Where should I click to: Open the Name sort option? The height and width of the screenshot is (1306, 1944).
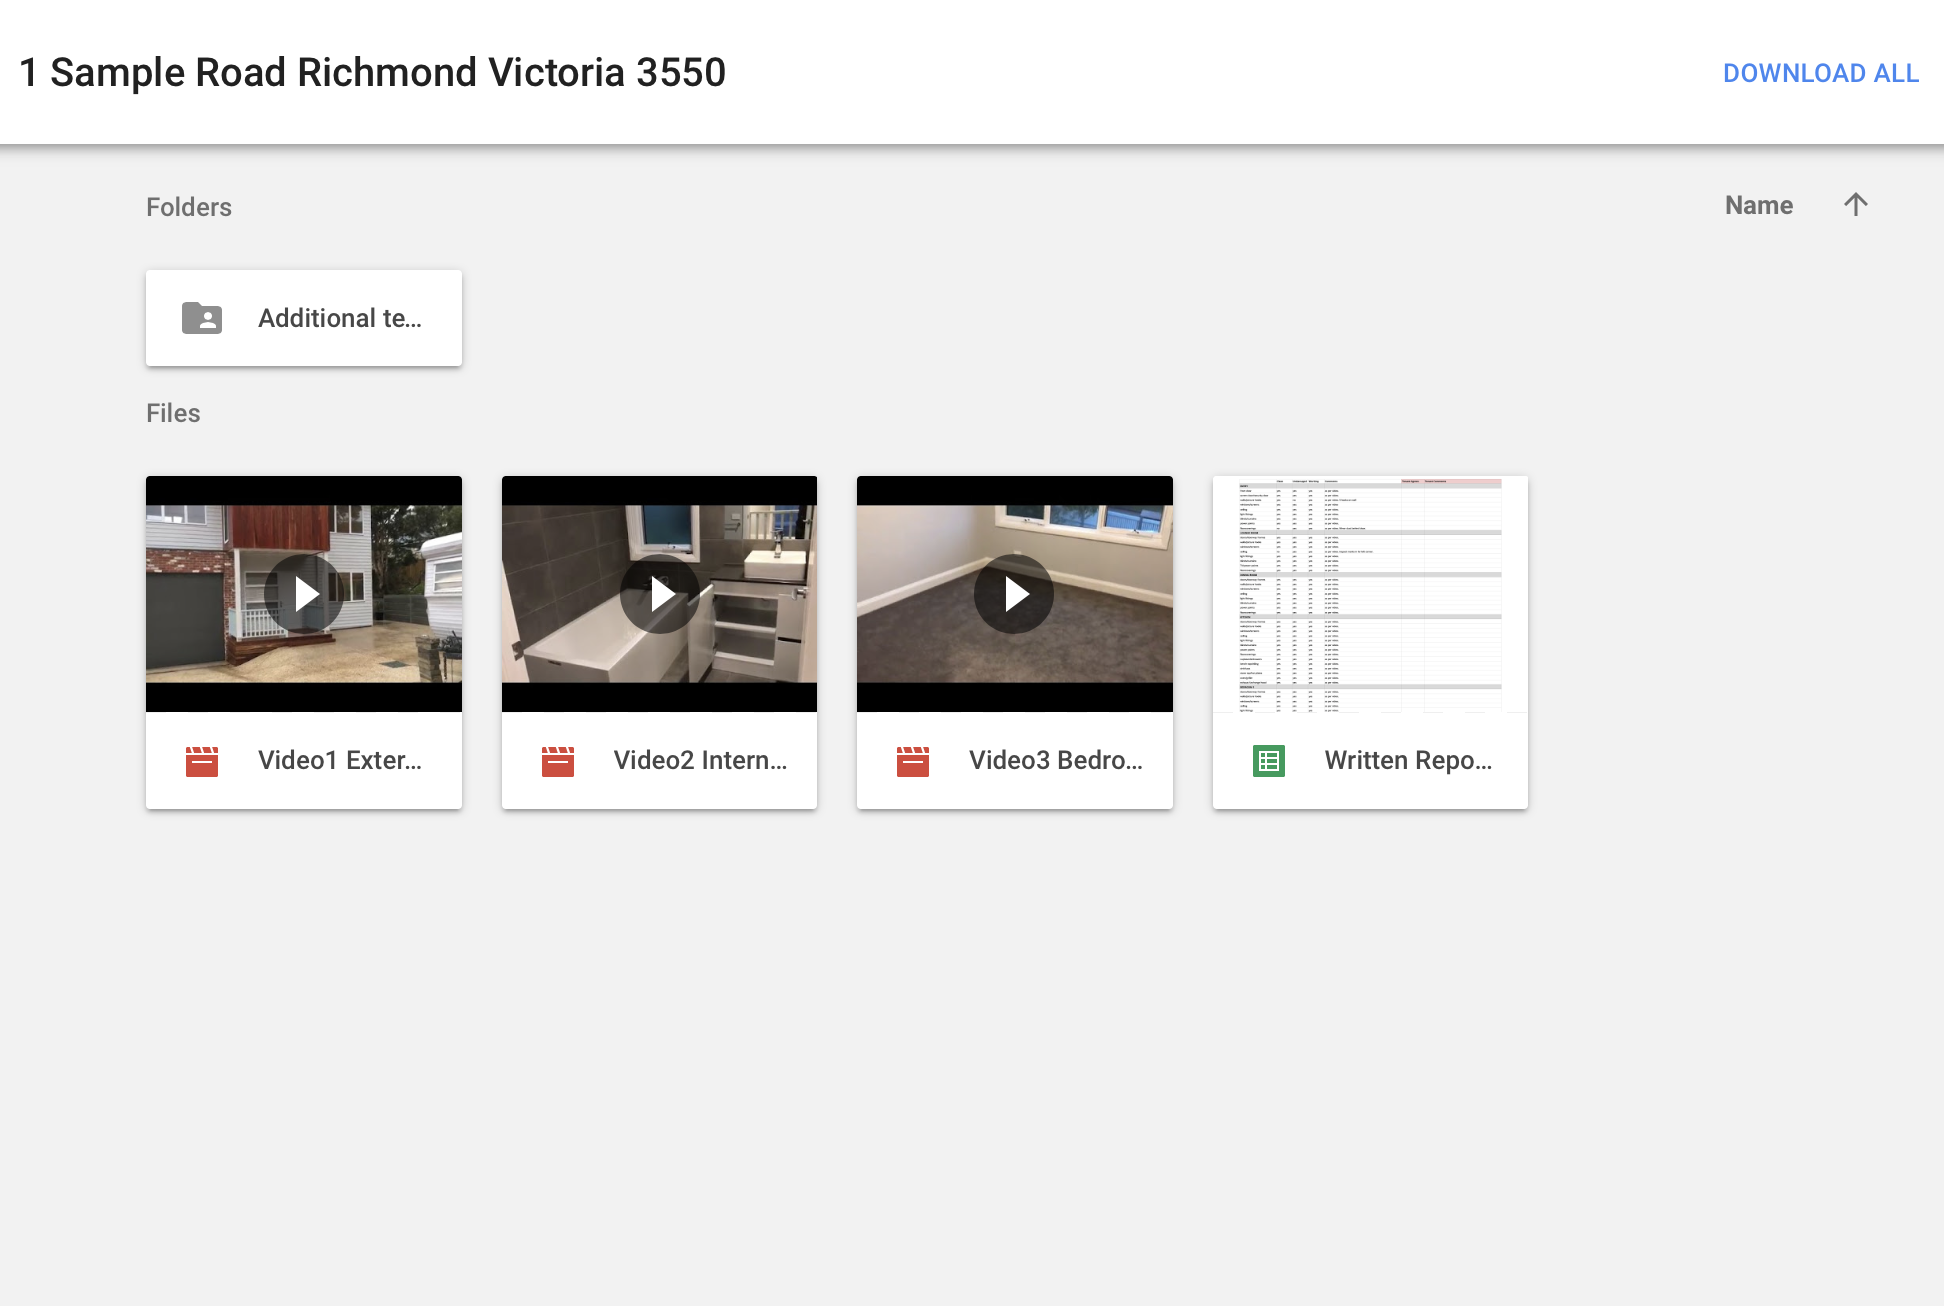point(1758,204)
